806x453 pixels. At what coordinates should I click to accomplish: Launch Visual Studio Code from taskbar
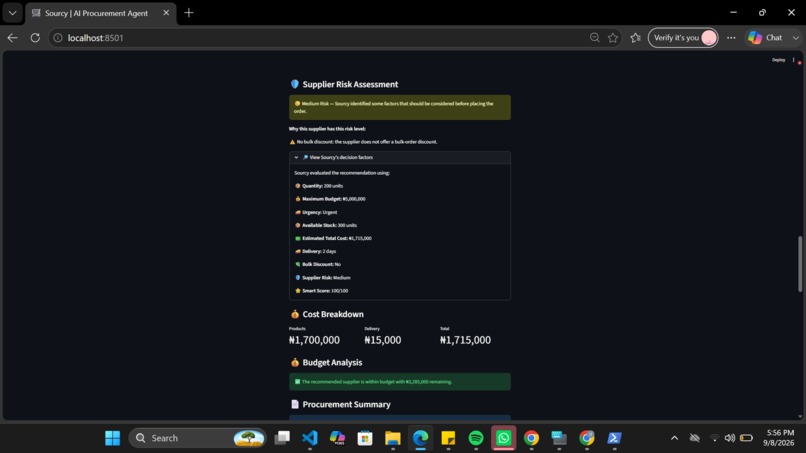pyautogui.click(x=309, y=438)
